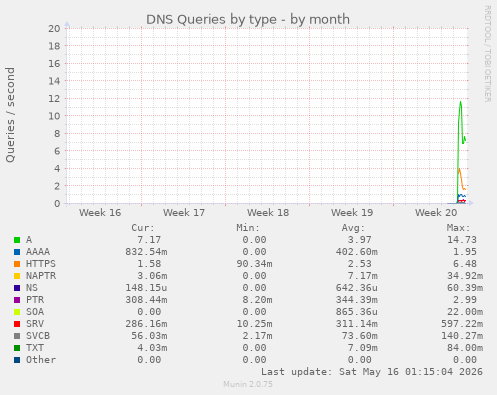The width and height of the screenshot is (497, 395).
Task: Click the green A query peak on the graph
Action: point(460,102)
